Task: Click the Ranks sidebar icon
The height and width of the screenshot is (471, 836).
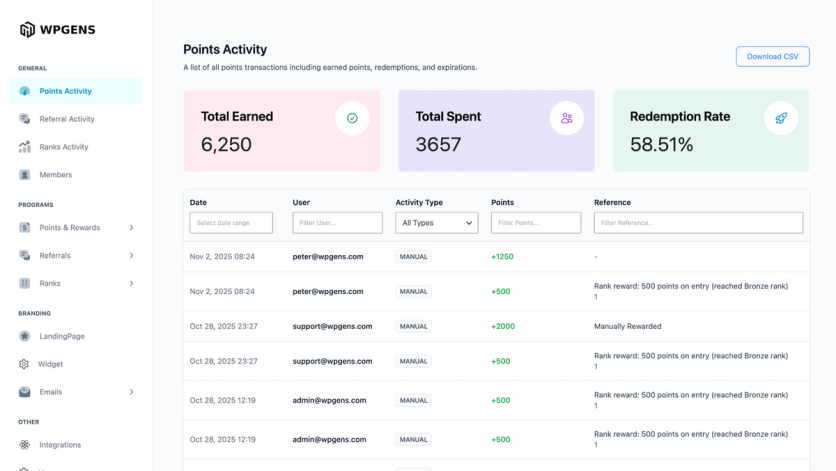Action: pyautogui.click(x=25, y=283)
